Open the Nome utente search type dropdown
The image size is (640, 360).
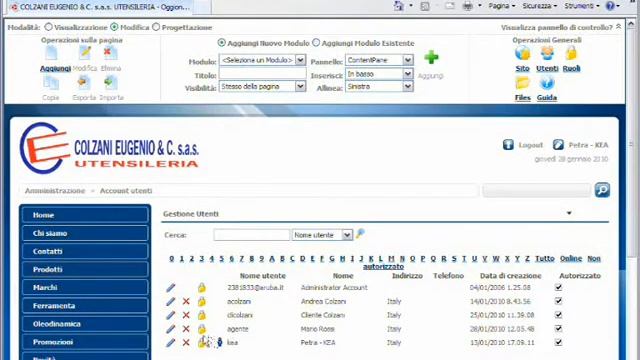click(322, 235)
